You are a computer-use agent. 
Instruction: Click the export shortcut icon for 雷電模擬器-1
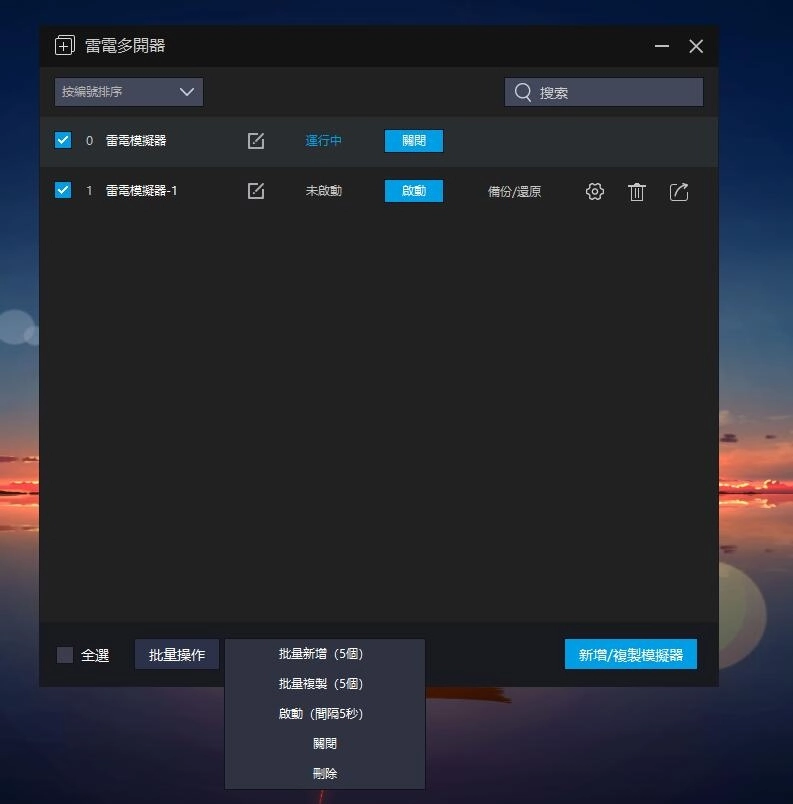tap(679, 192)
